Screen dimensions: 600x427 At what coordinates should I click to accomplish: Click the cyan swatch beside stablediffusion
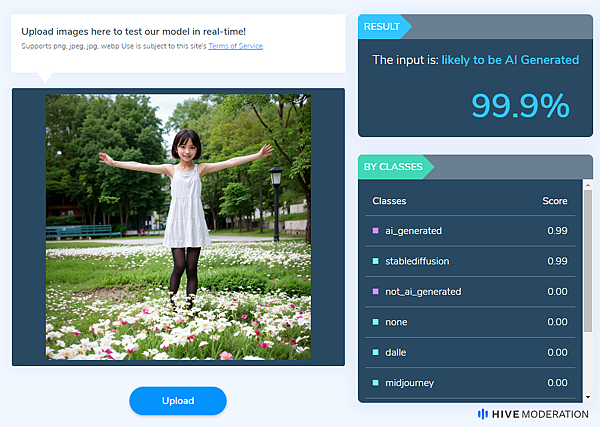[x=375, y=261]
